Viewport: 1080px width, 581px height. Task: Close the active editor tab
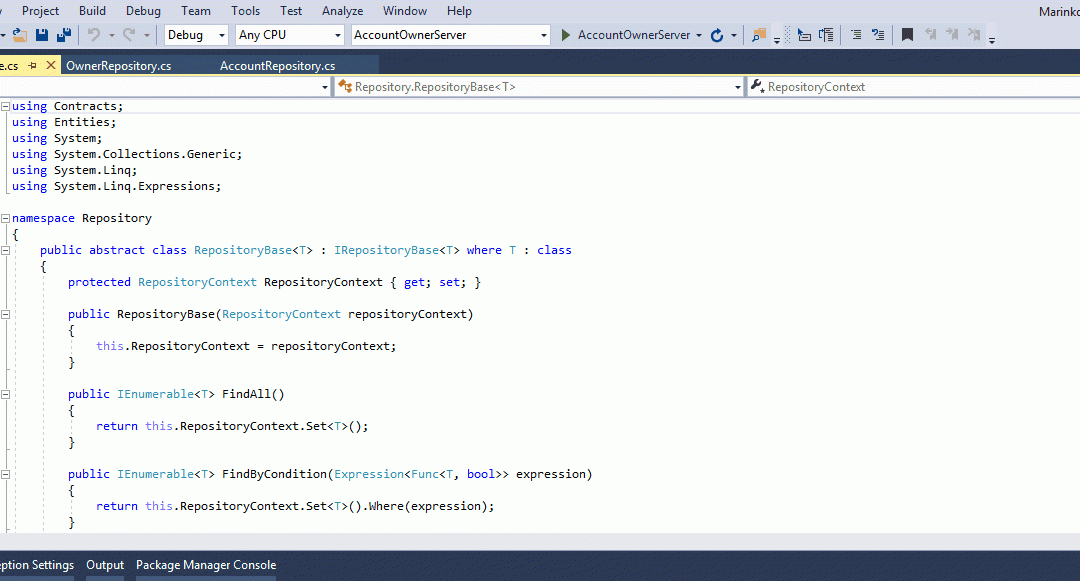click(x=49, y=66)
